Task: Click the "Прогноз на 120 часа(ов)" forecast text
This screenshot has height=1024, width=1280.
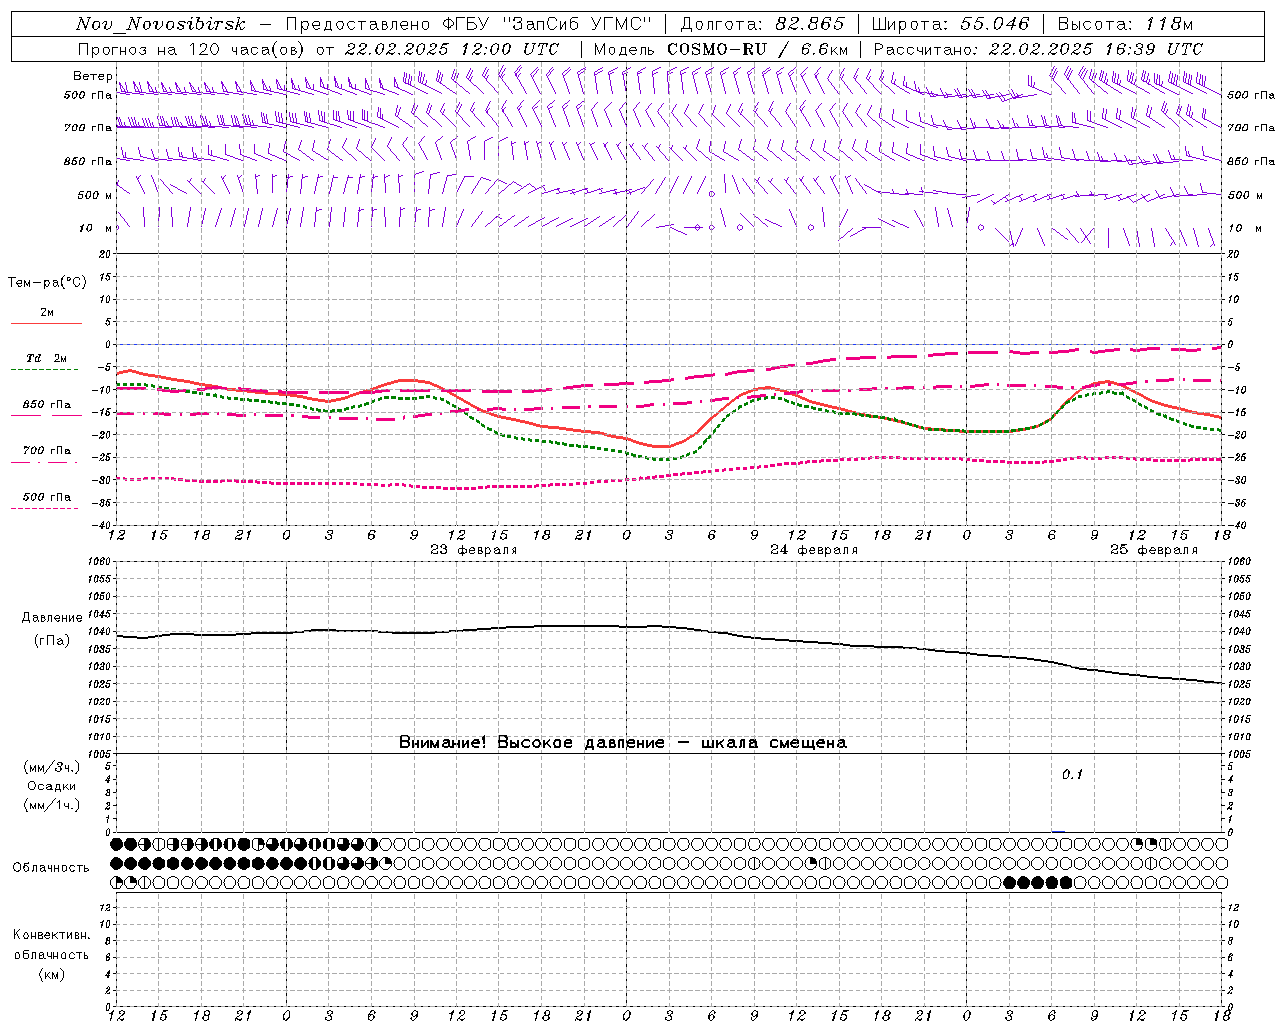Action: [x=192, y=49]
